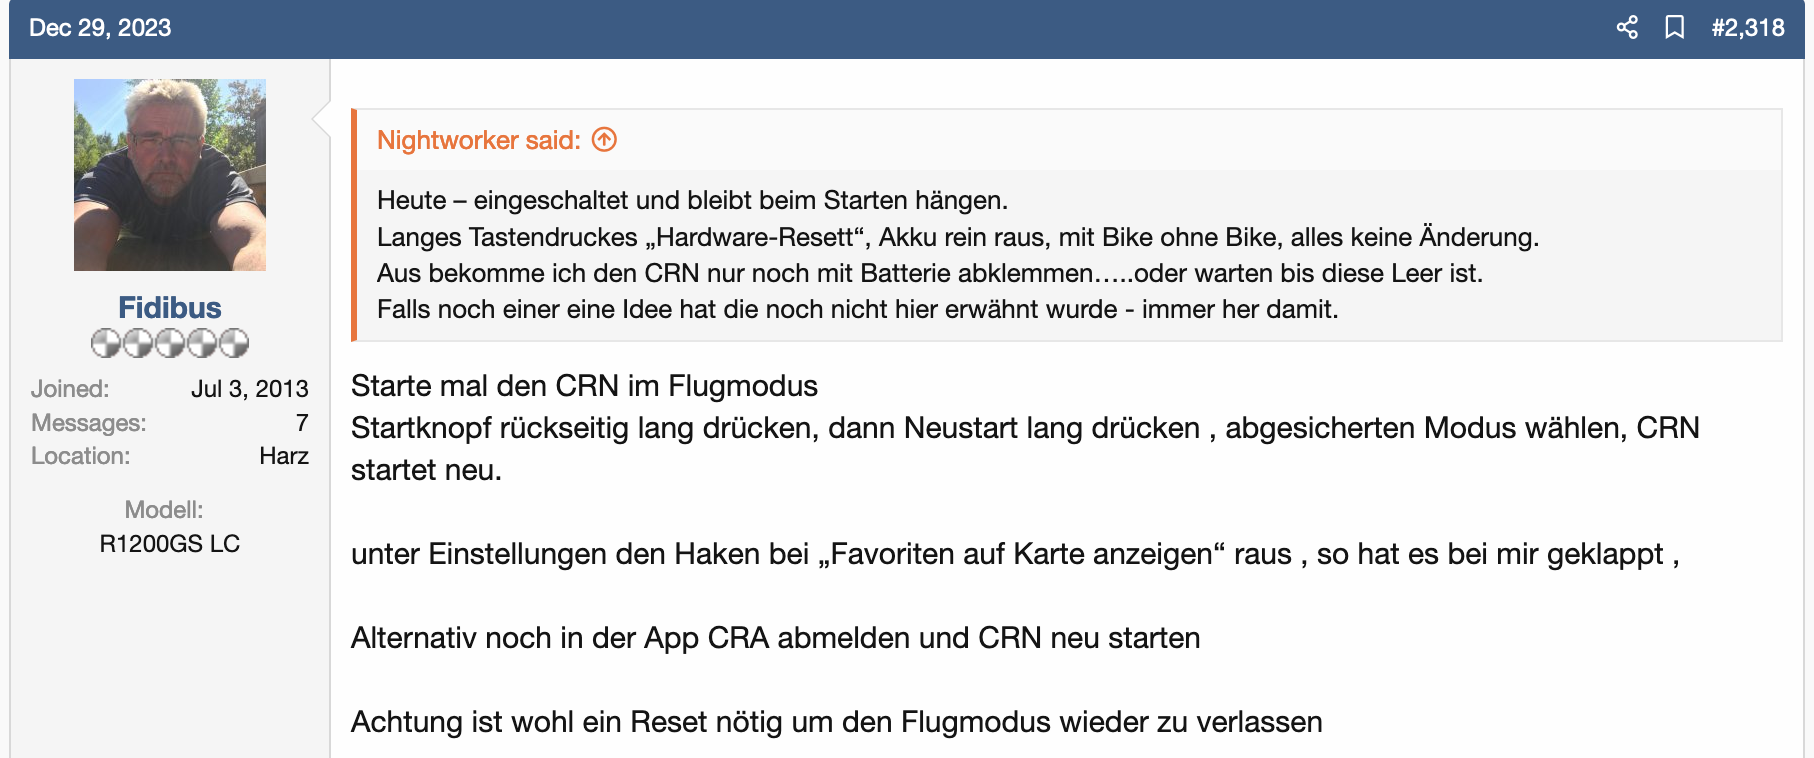Click the message count value 7

click(301, 422)
